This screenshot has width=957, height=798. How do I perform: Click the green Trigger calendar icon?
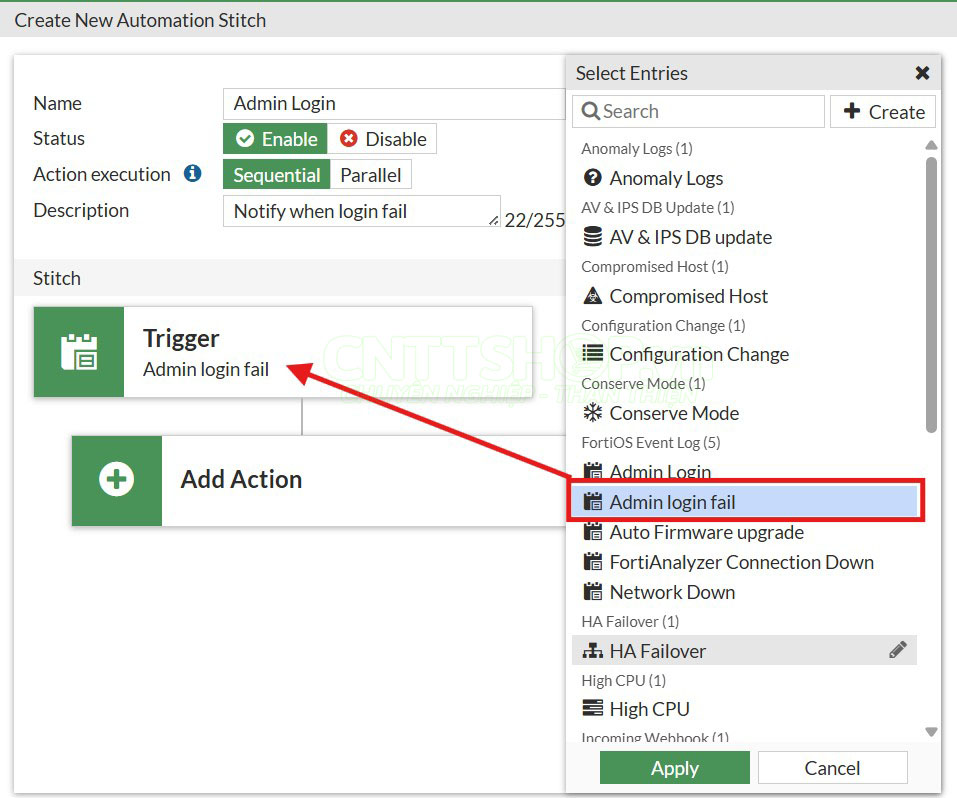(79, 352)
